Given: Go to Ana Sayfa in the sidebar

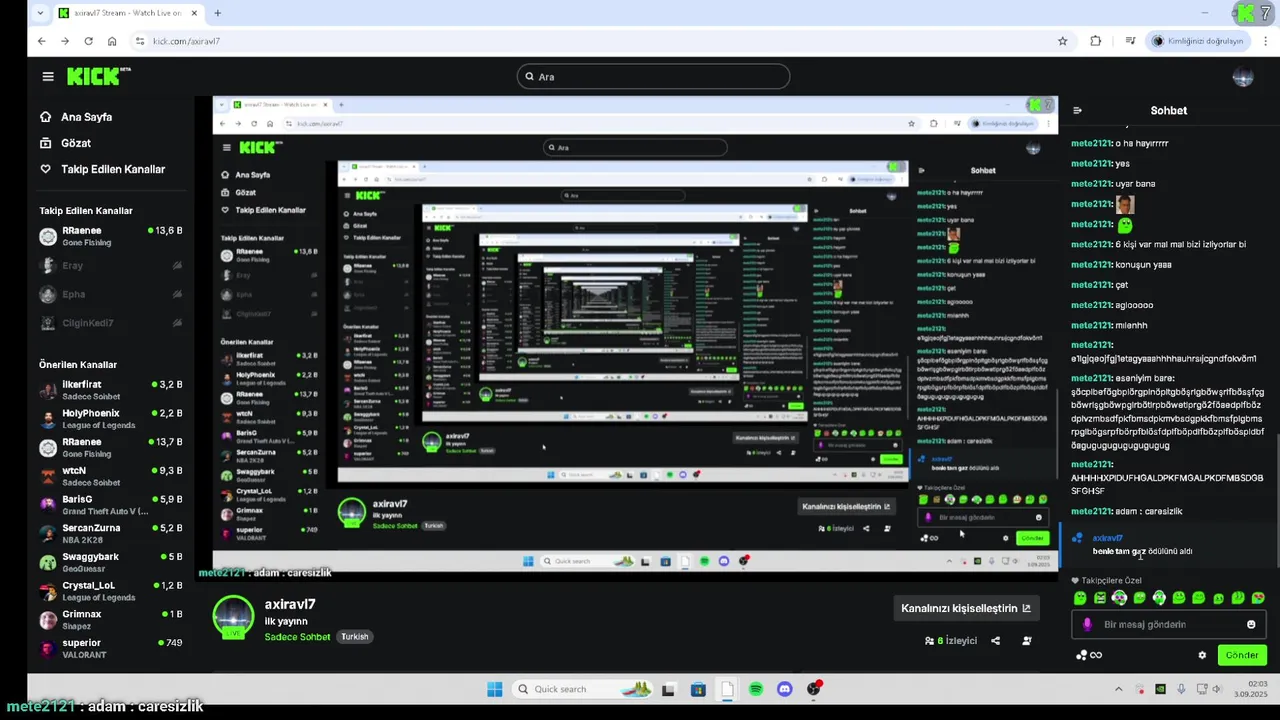Looking at the screenshot, I should (86, 117).
